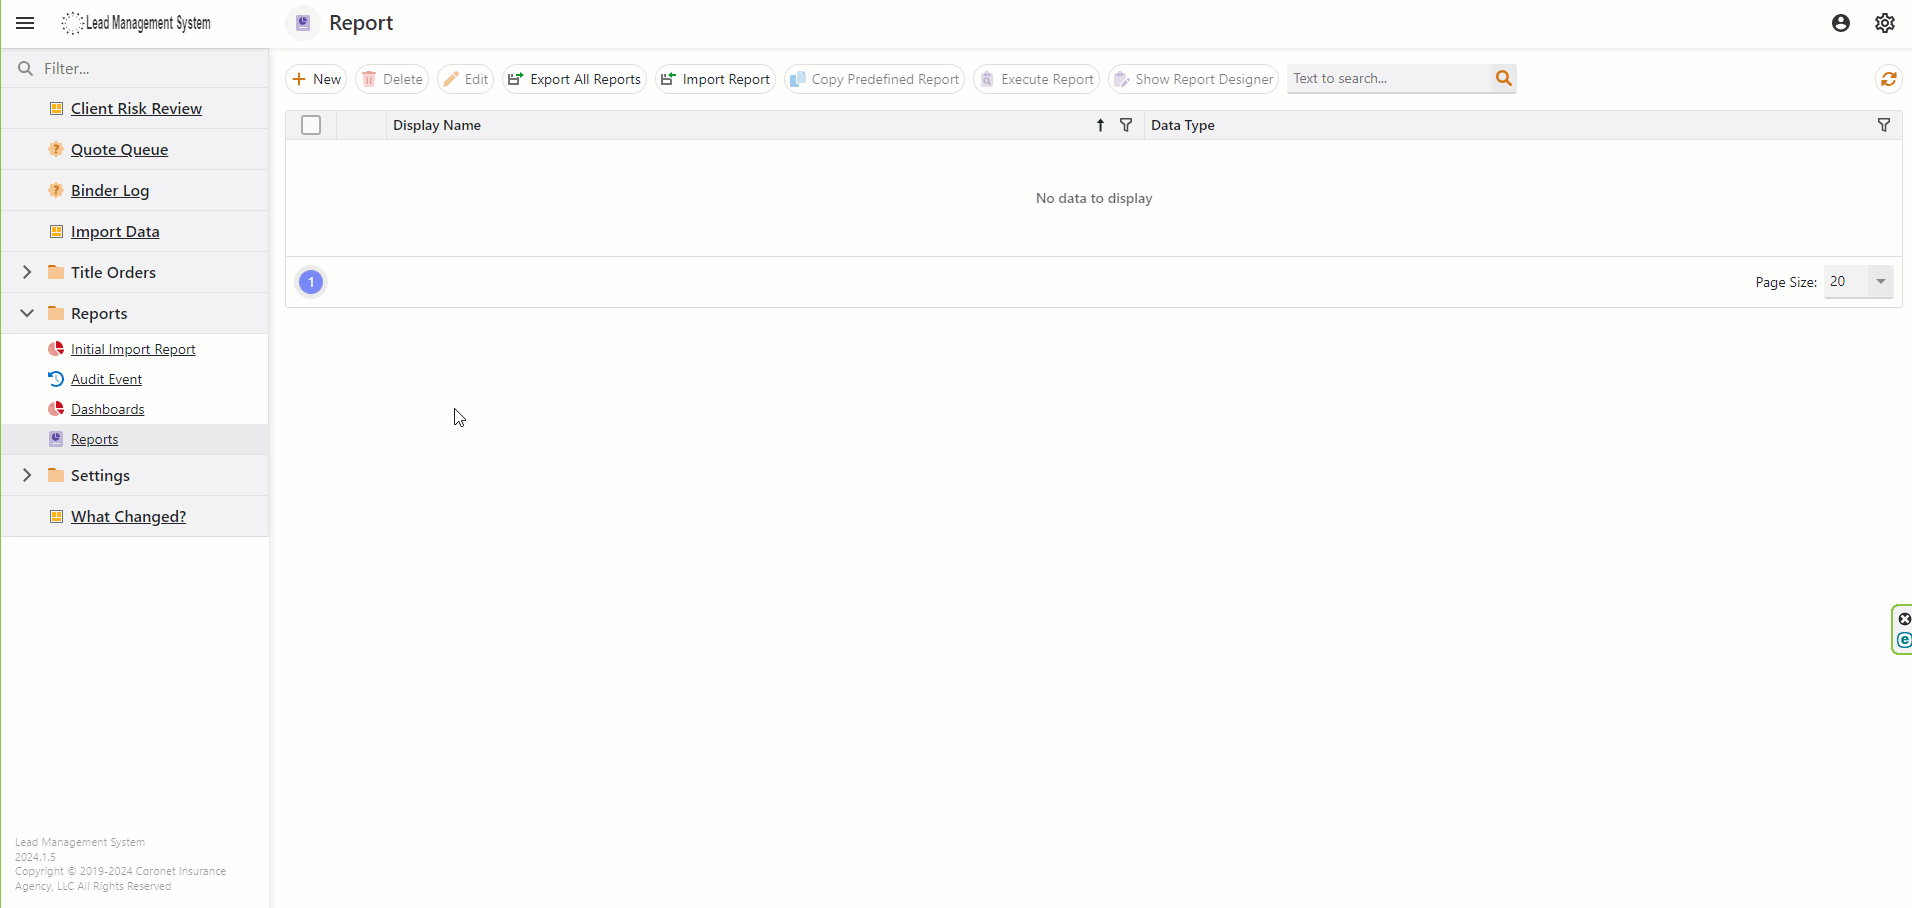The image size is (1912, 908).
Task: Expand the Title Orders folder
Action: click(27, 272)
